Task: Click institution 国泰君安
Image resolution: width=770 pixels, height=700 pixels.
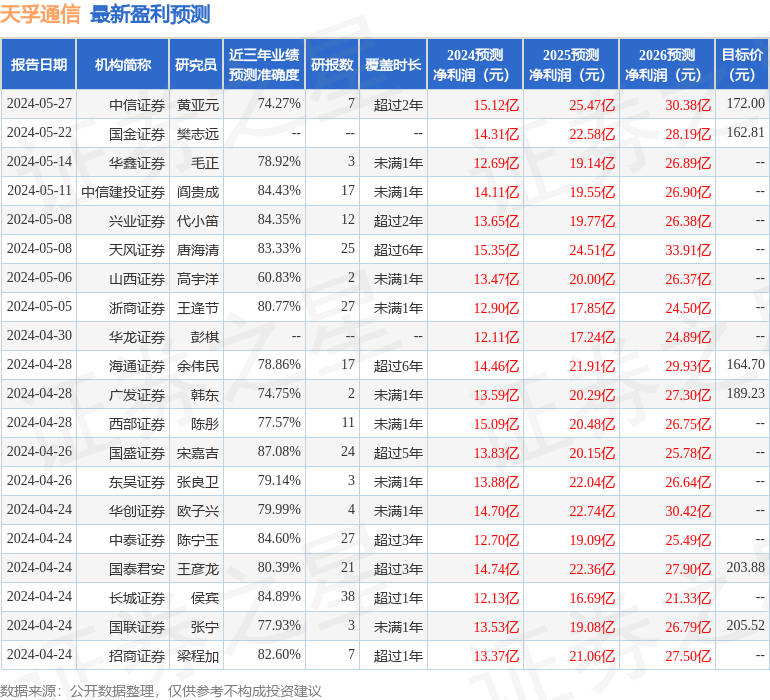Action: (137, 569)
